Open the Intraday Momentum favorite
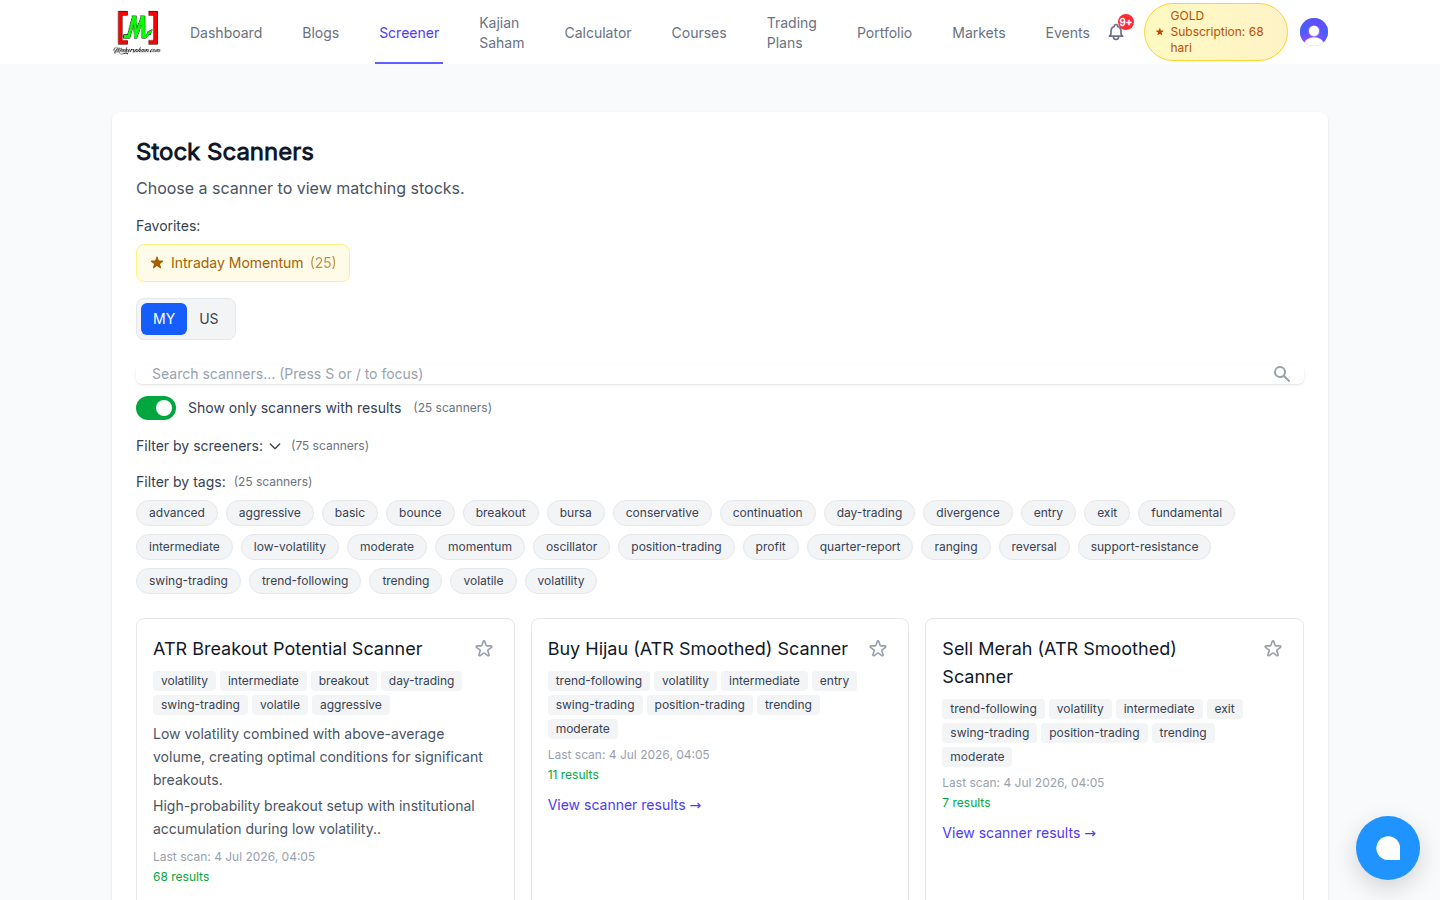 (243, 263)
